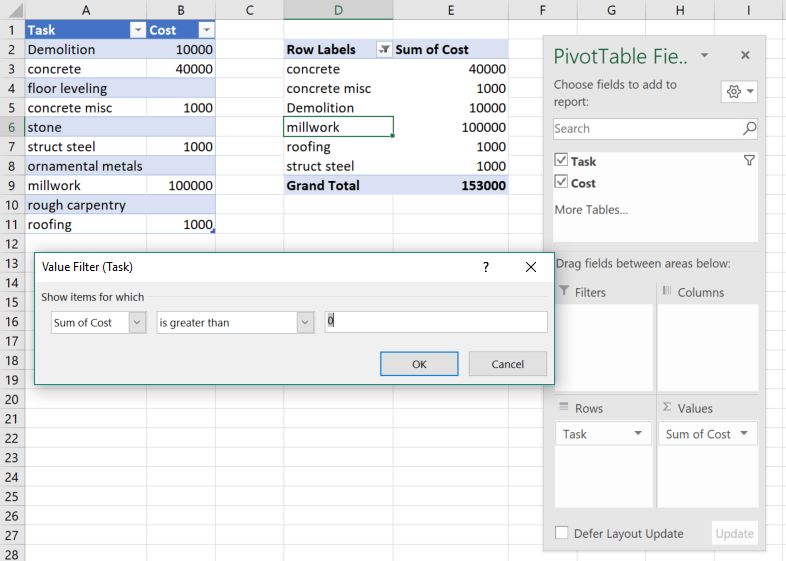The height and width of the screenshot is (561, 786).
Task: Open the Row Labels filter button
Action: coord(384,50)
